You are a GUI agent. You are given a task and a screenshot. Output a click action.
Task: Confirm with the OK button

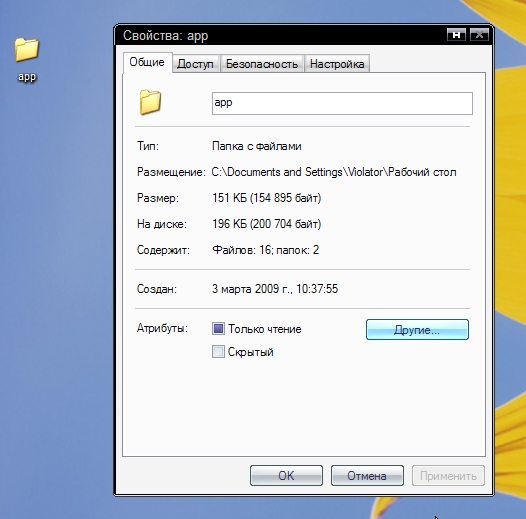tap(286, 475)
